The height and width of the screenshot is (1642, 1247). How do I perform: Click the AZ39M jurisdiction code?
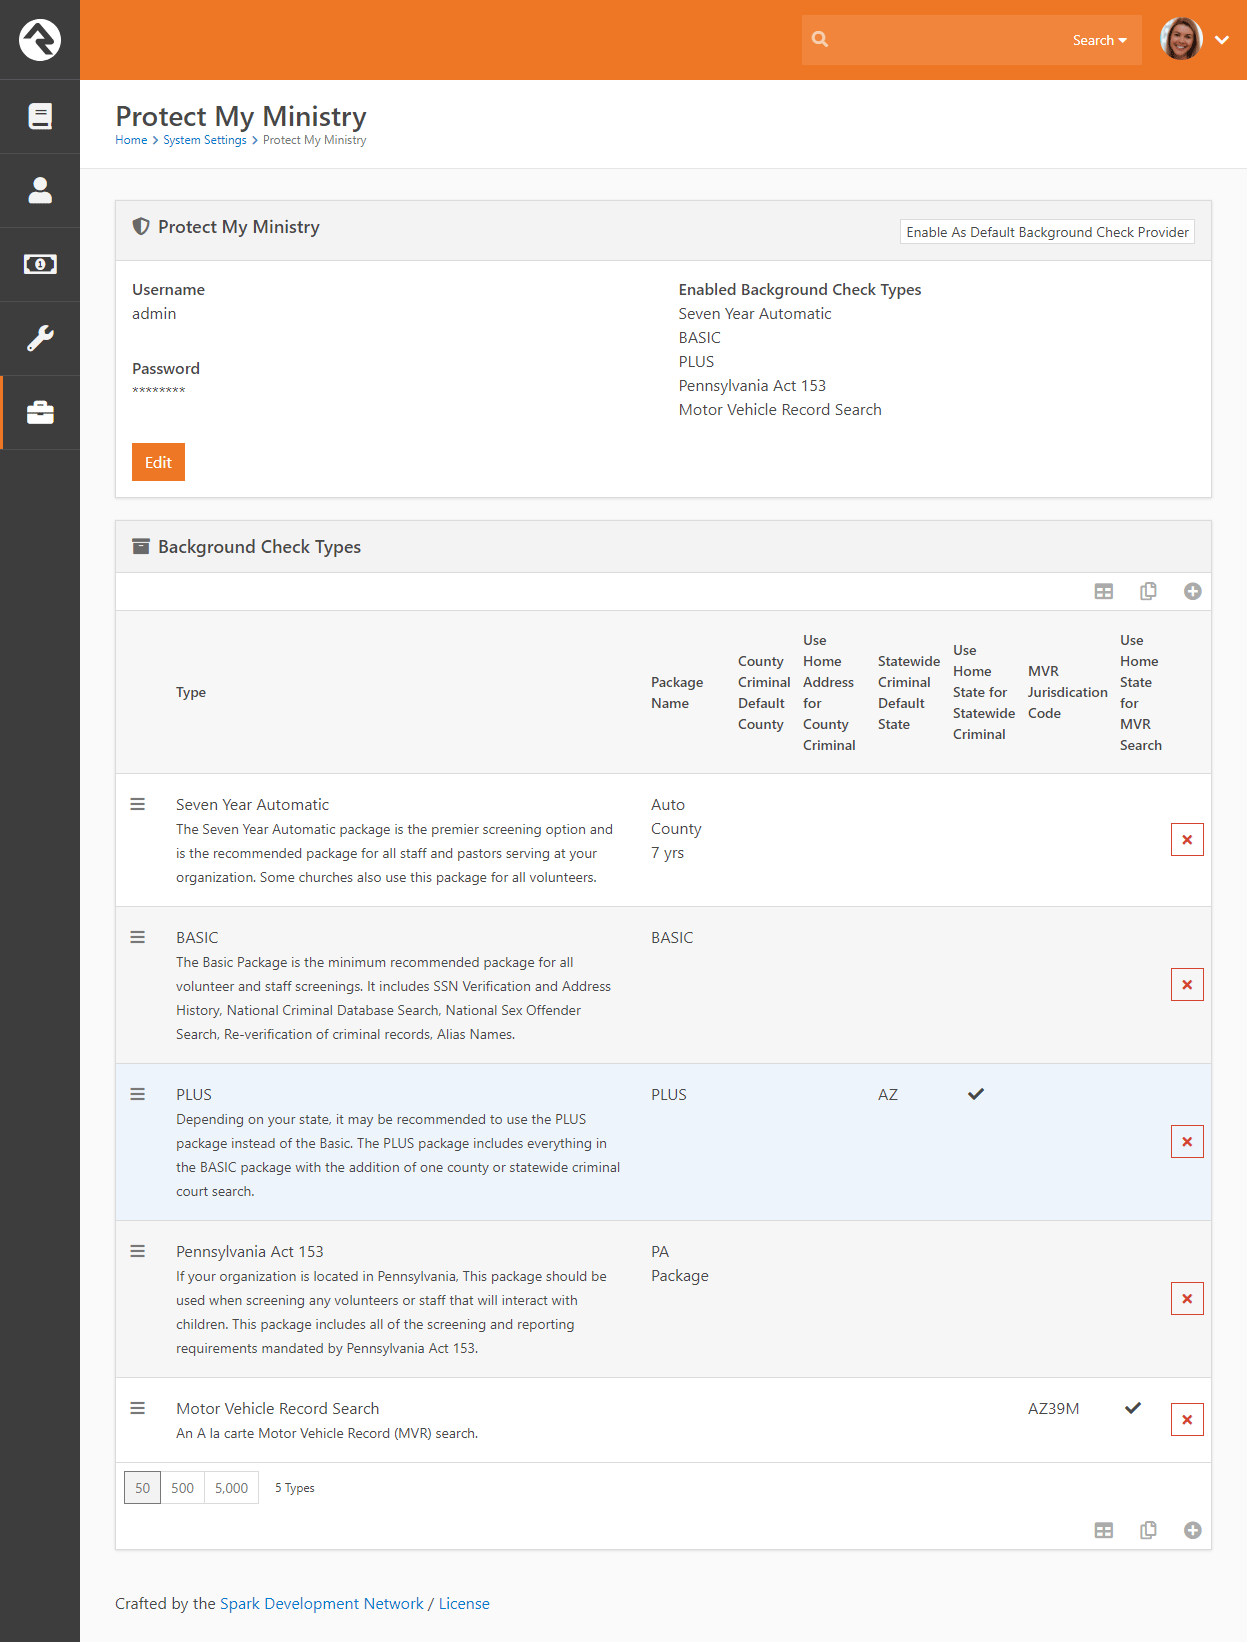[1053, 1408]
